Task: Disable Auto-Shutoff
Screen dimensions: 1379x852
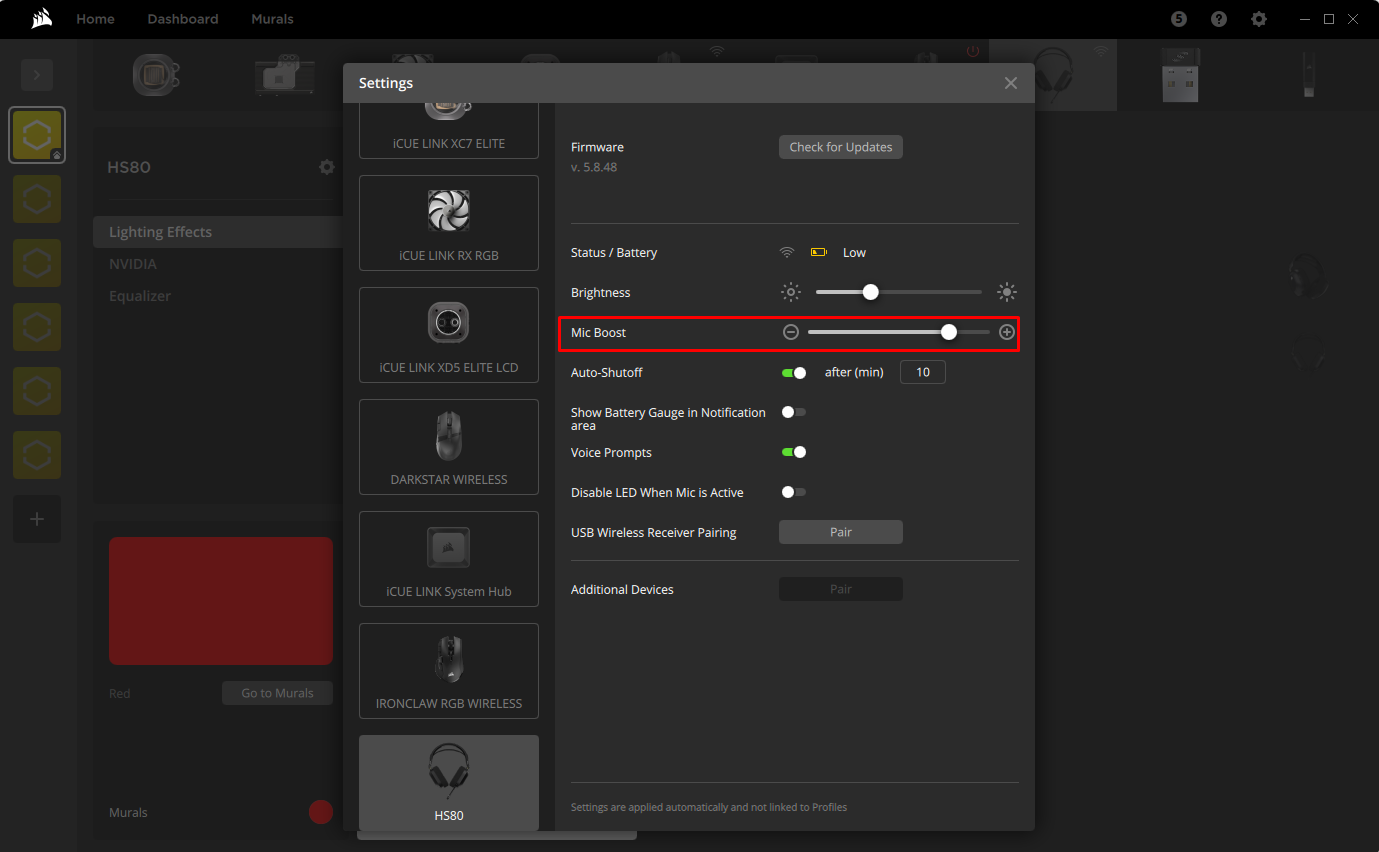Action: [793, 371]
